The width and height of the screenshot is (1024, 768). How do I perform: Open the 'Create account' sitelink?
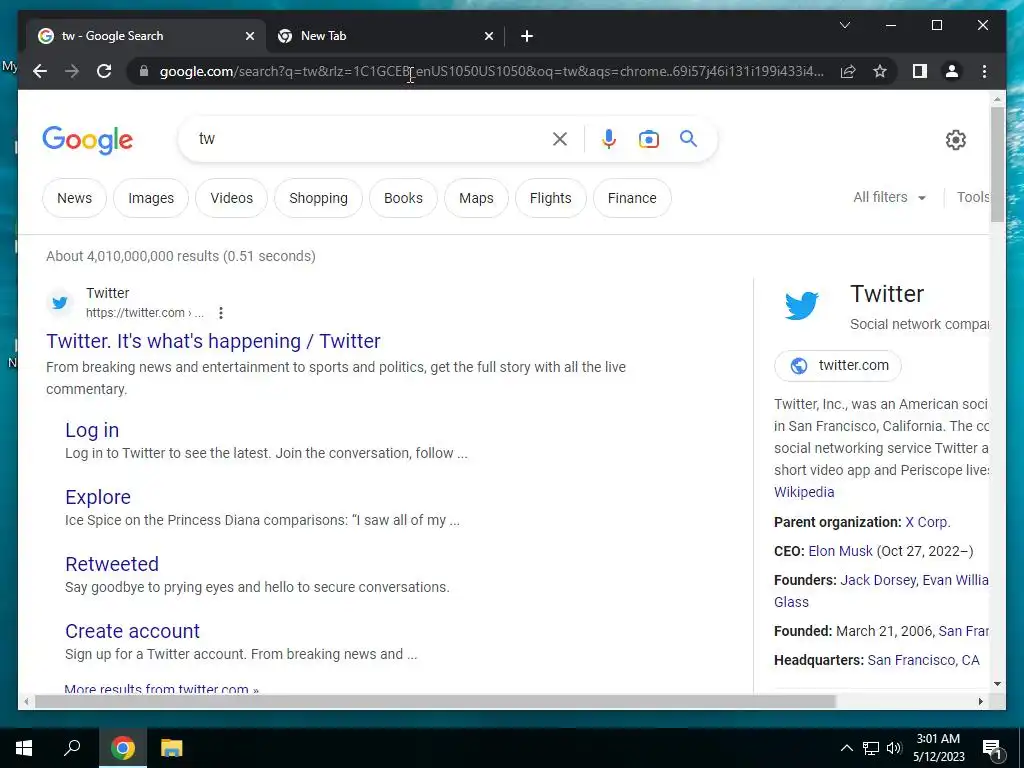133,631
